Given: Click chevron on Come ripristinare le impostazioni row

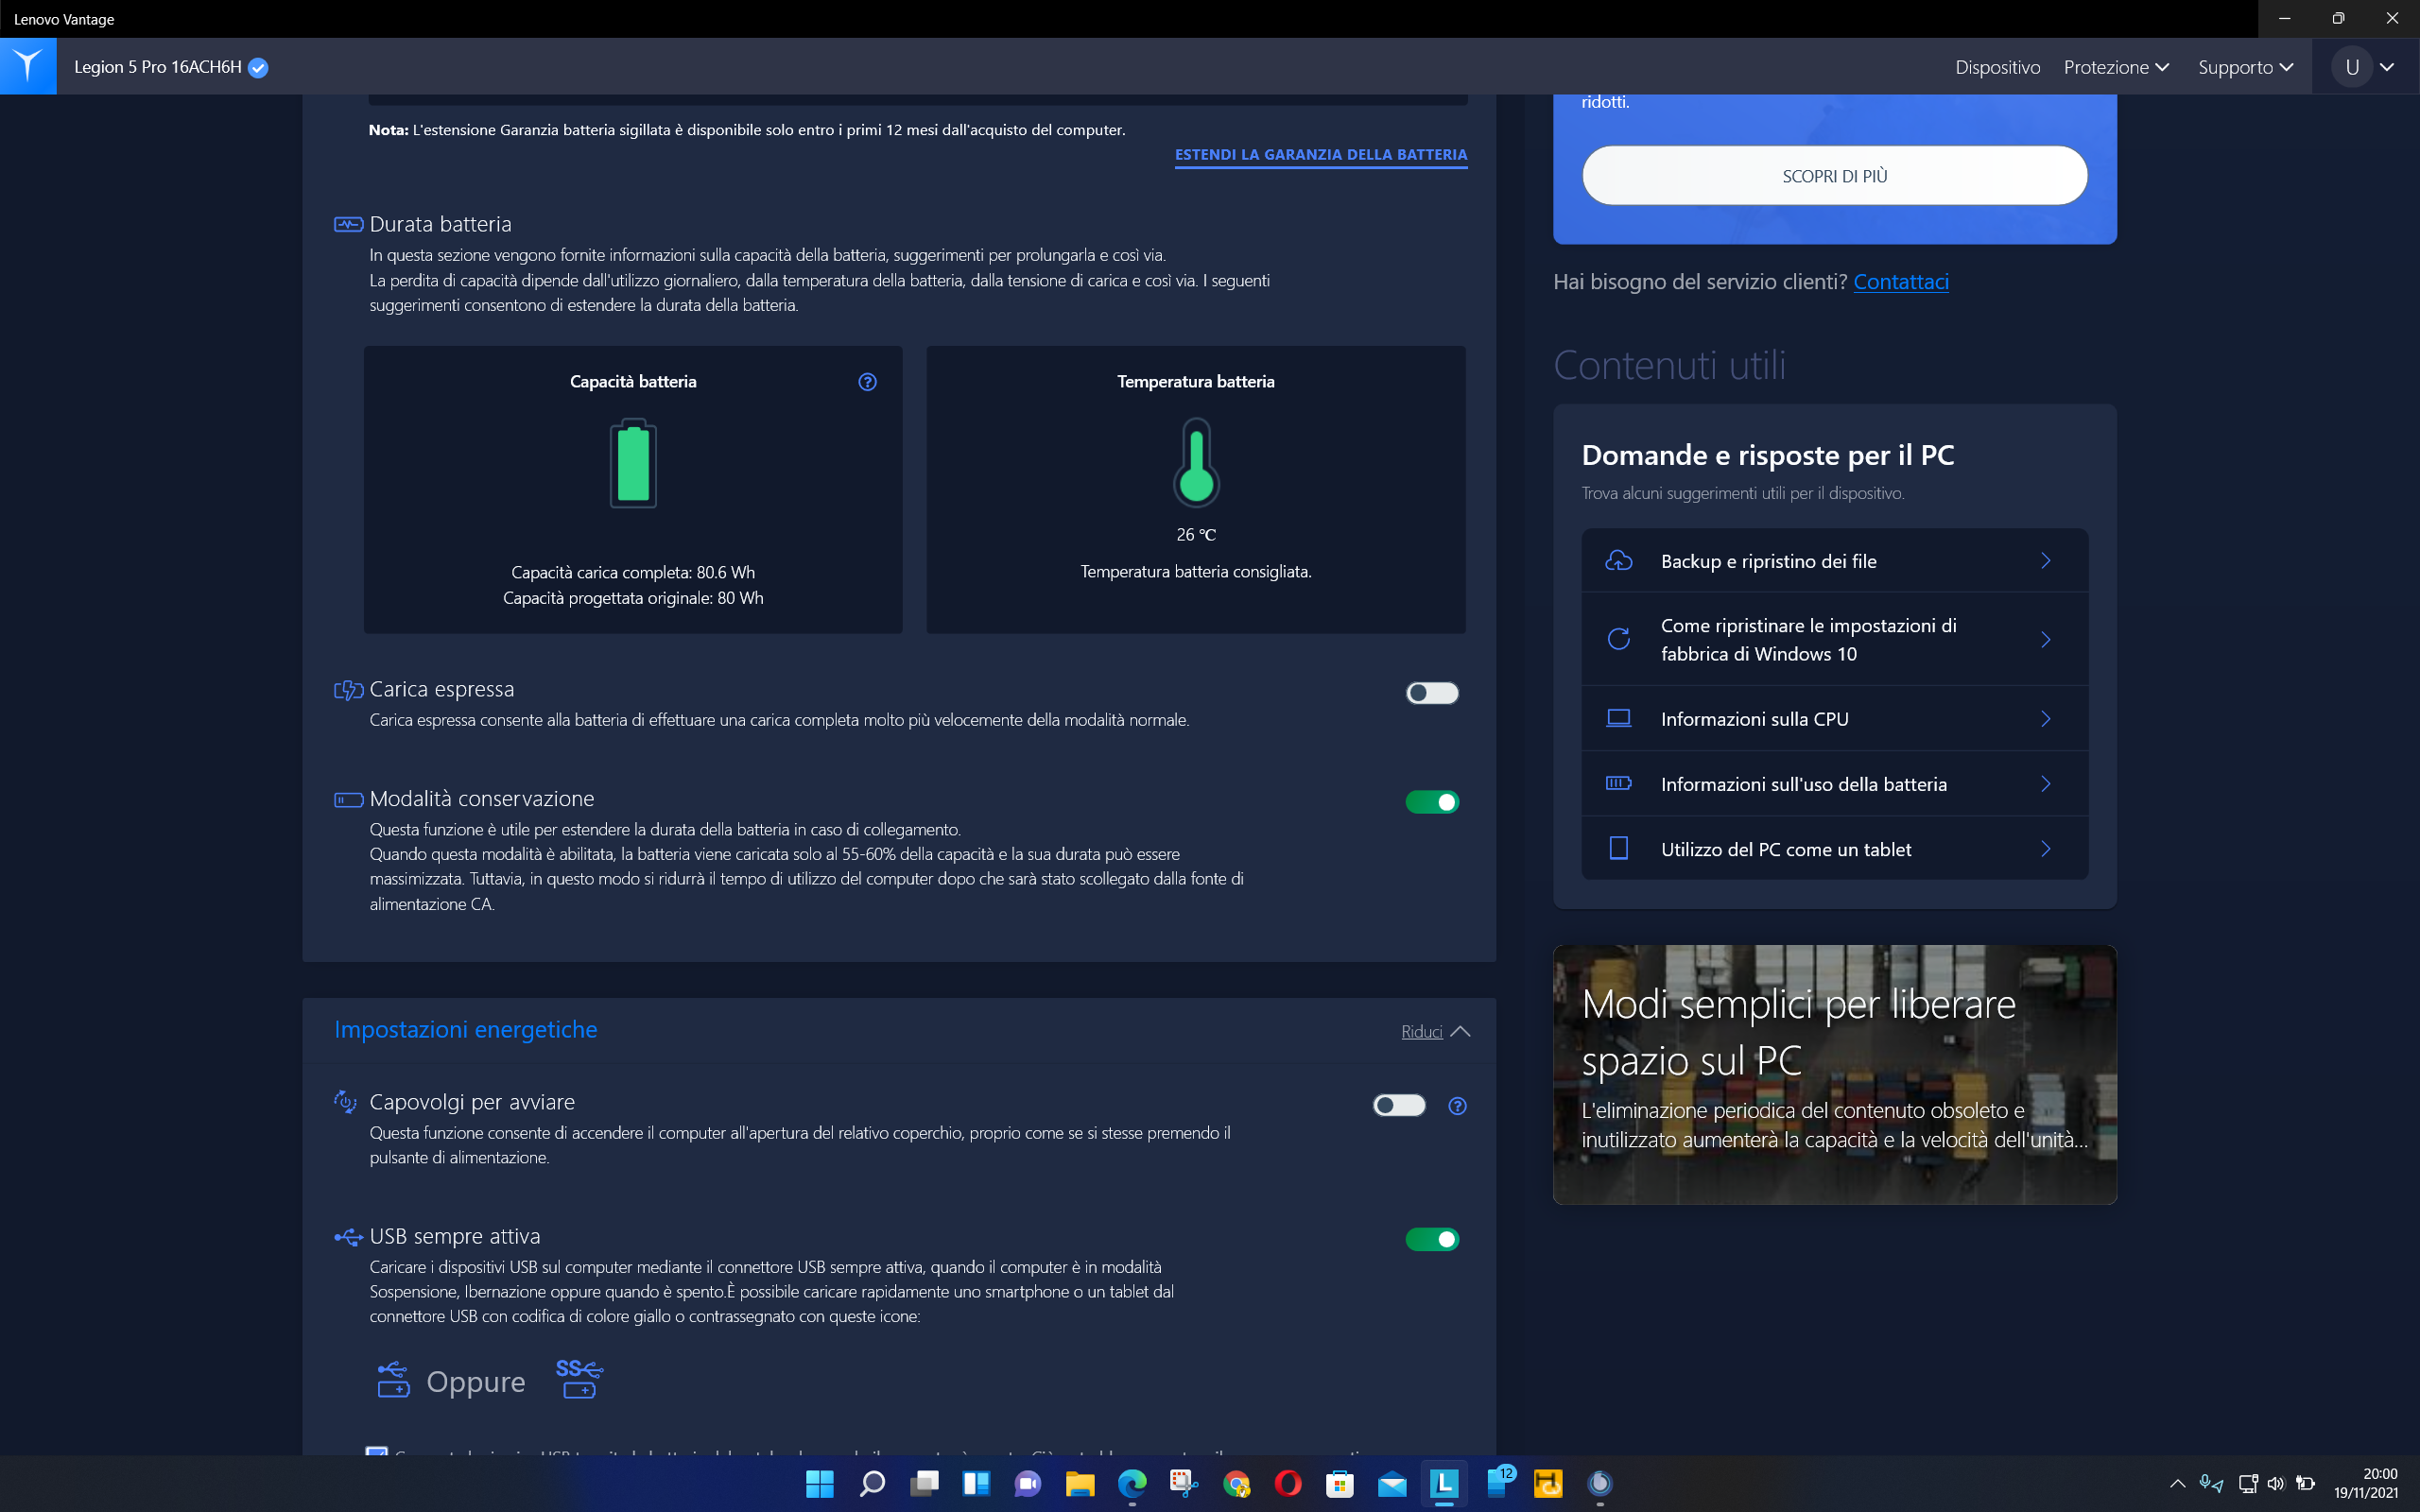Looking at the screenshot, I should coord(2045,639).
